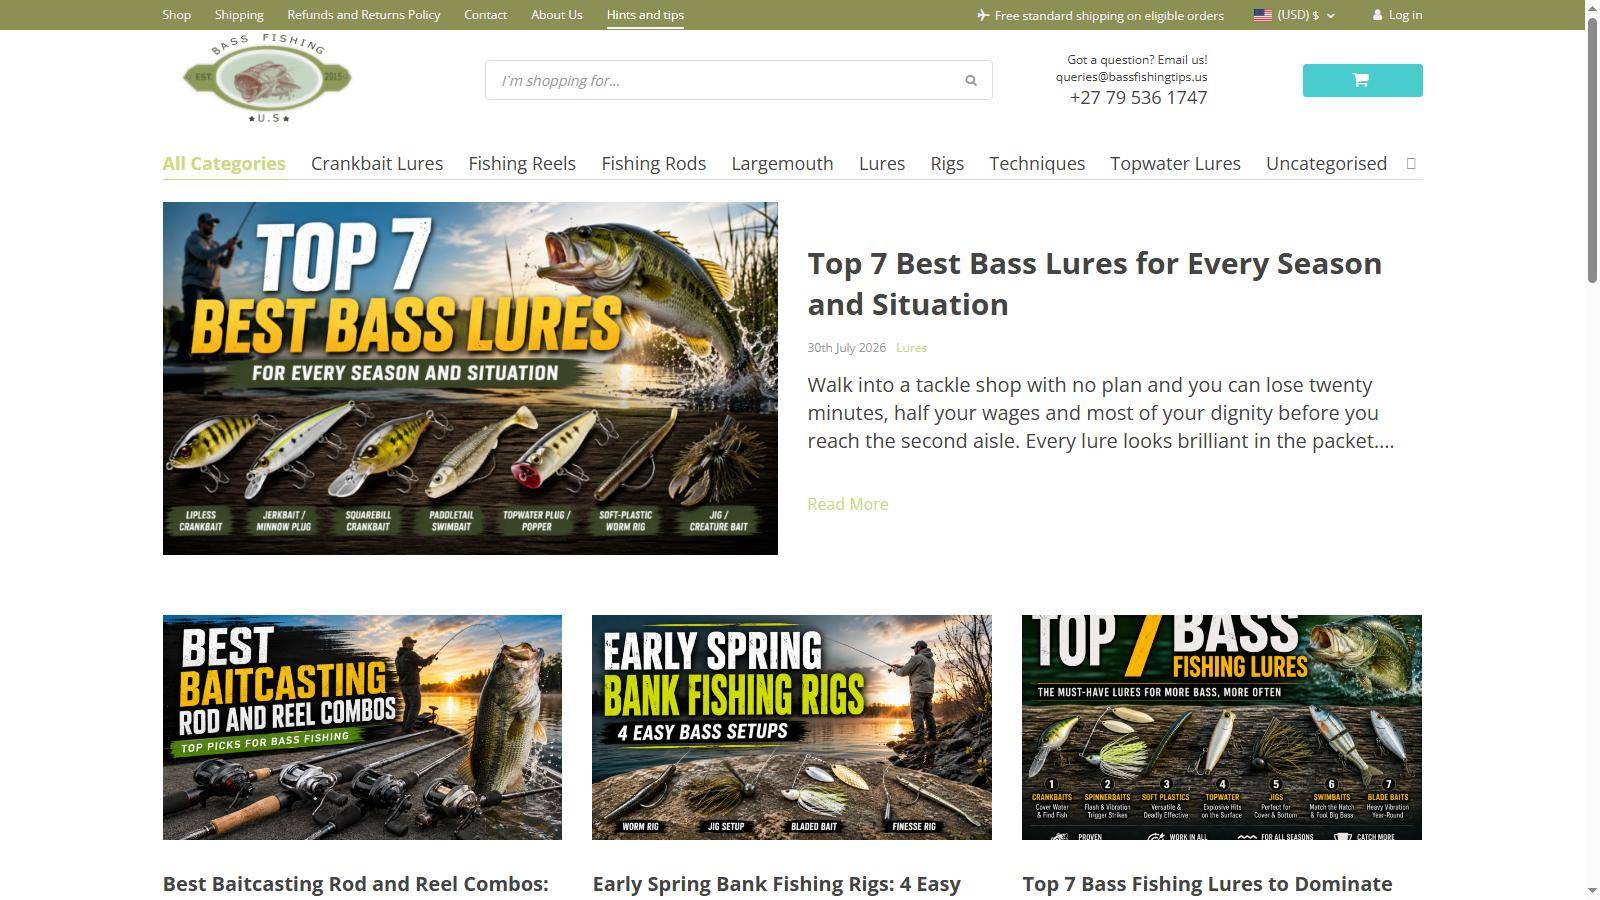The height and width of the screenshot is (900, 1600).
Task: Open 'Early Spring Bank Fishing Rigs: 4 Easy' title
Action: pos(777,884)
